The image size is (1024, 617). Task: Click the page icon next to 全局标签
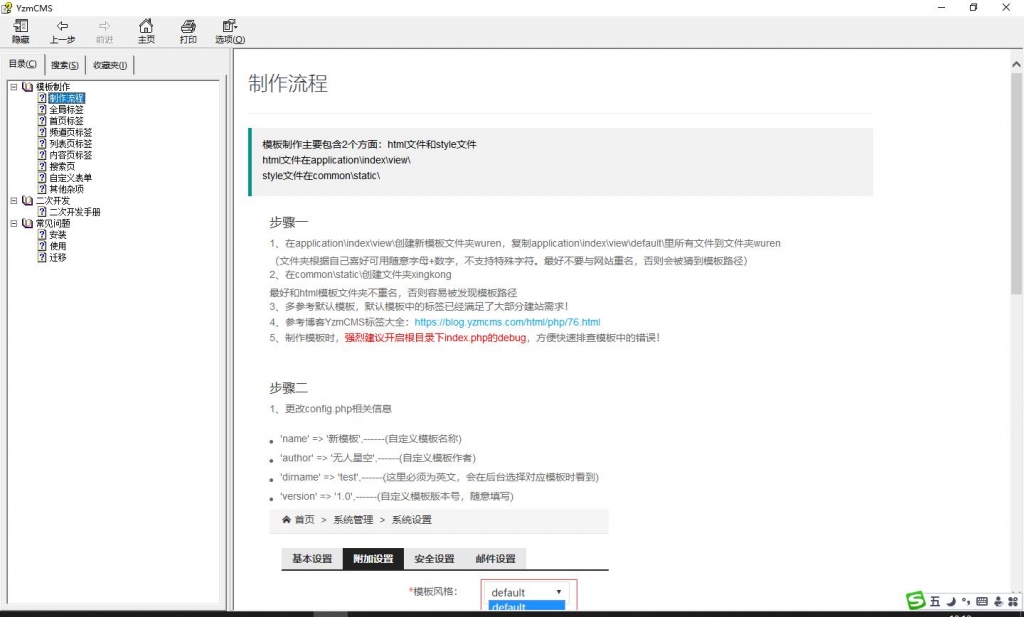pyautogui.click(x=42, y=110)
